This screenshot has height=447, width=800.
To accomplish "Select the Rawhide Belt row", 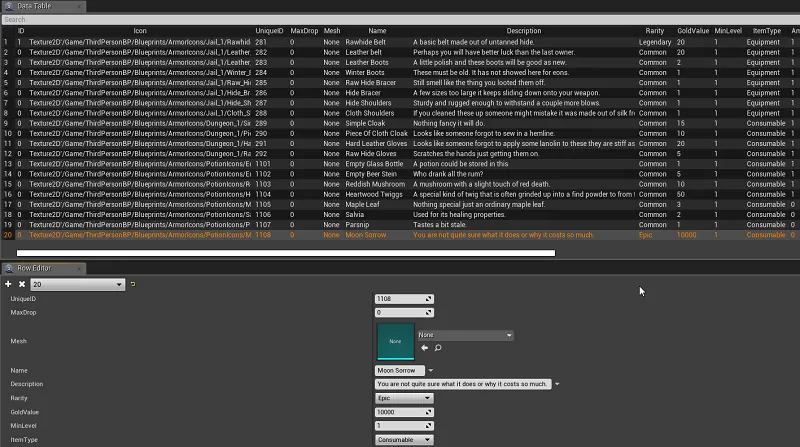I will coord(400,42).
